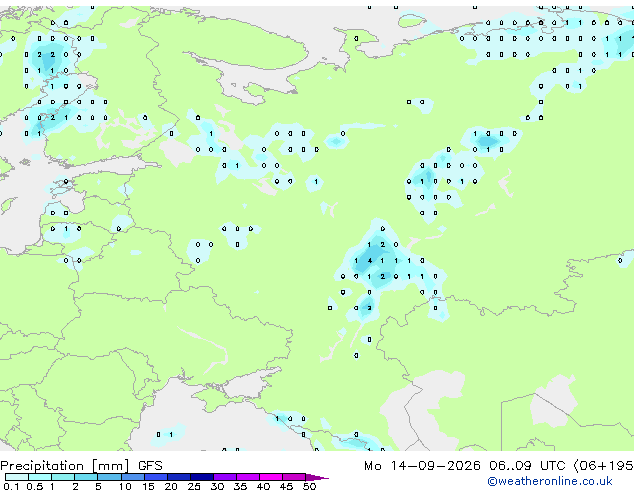This screenshot has height=490, width=634.
Task: Click the Mo 14-09-2026 forecast date label
Action: (x=422, y=466)
